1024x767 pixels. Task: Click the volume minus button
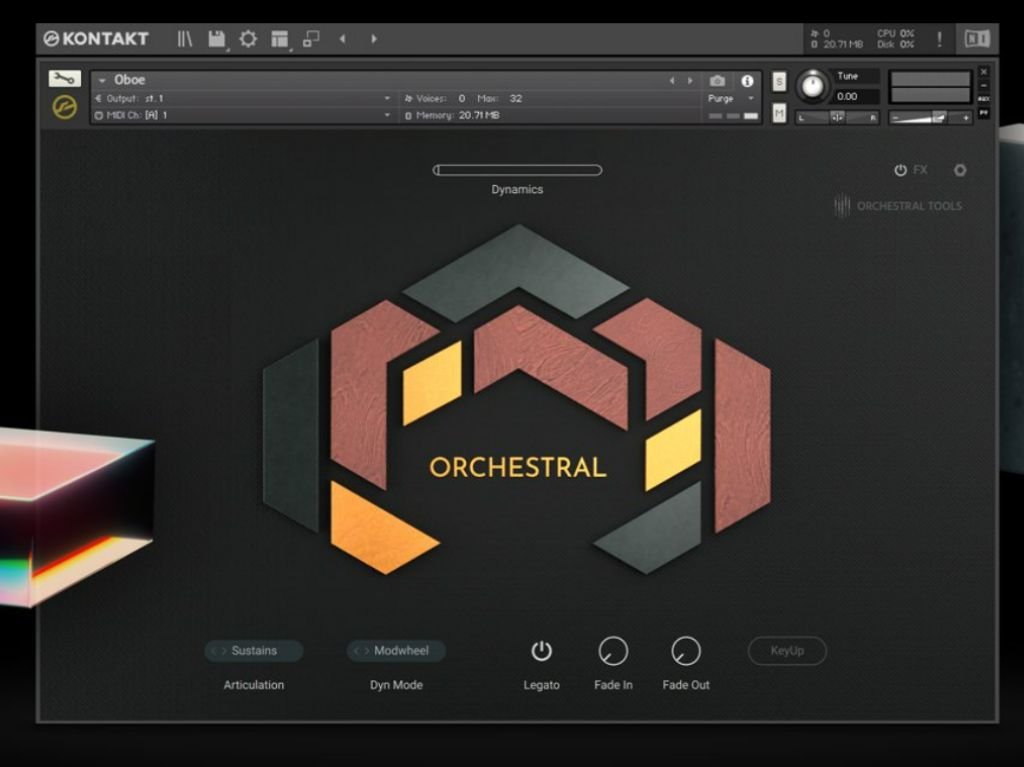tap(897, 118)
